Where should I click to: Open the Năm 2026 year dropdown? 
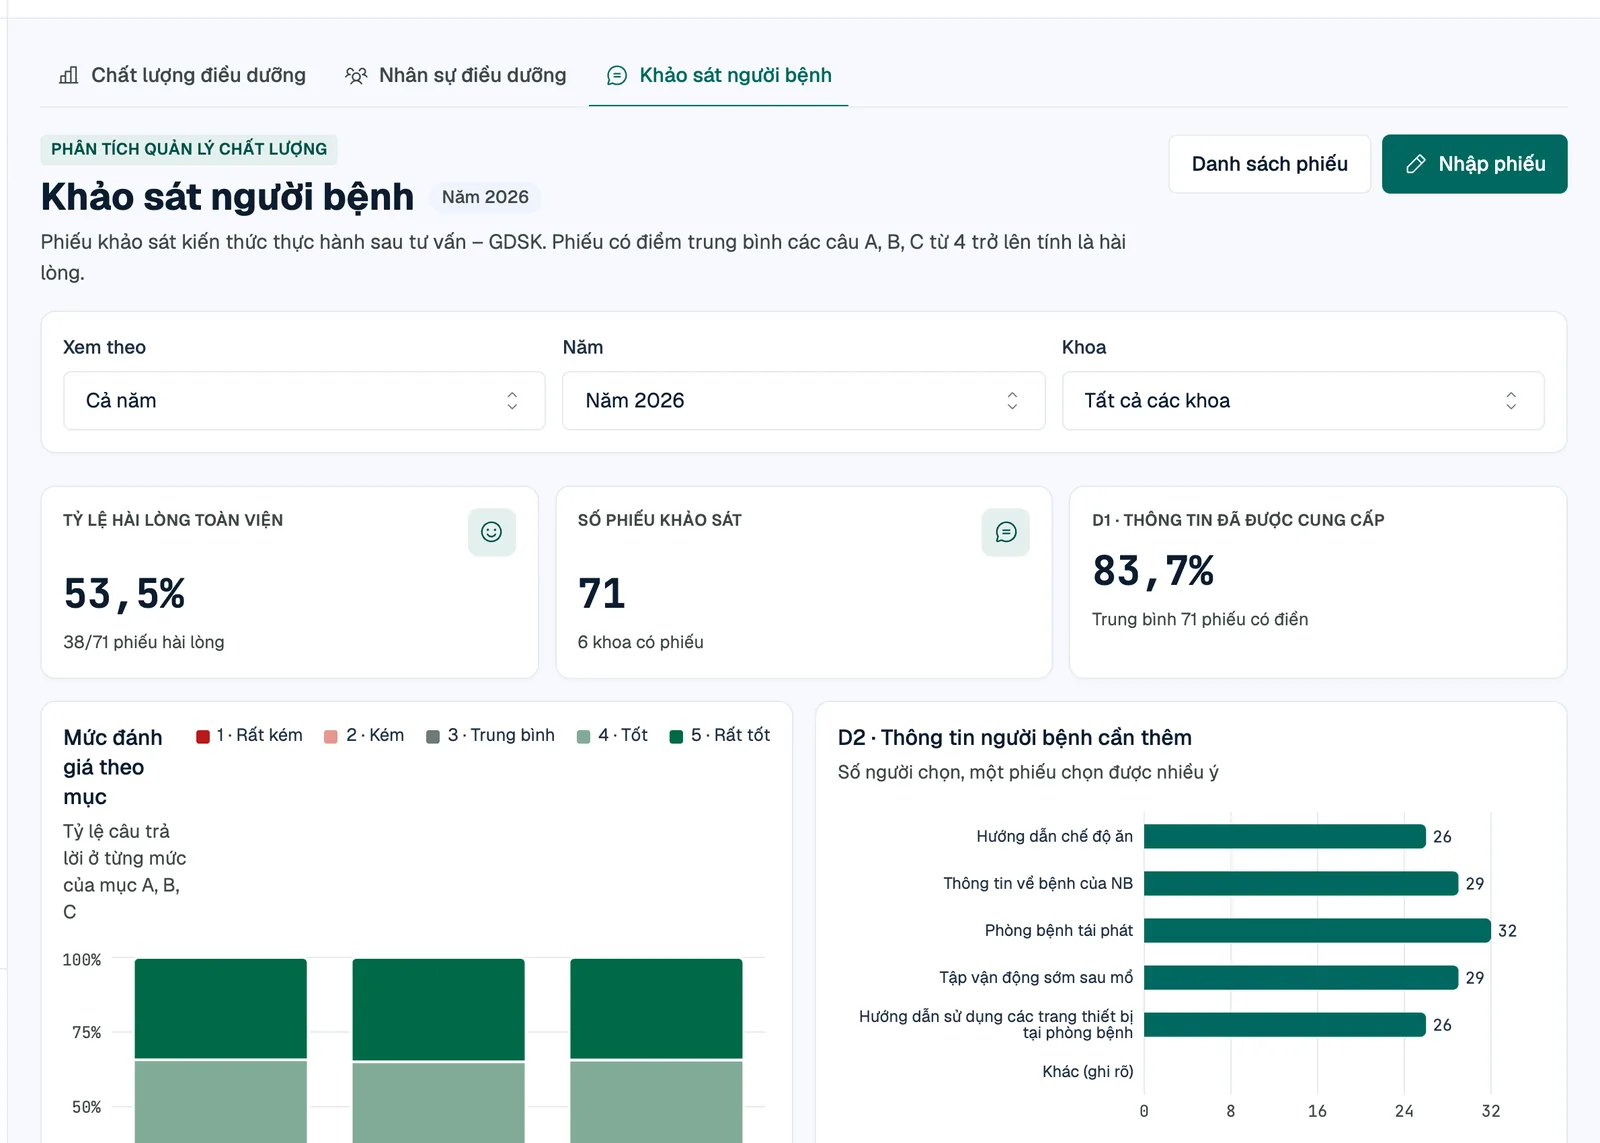click(803, 401)
